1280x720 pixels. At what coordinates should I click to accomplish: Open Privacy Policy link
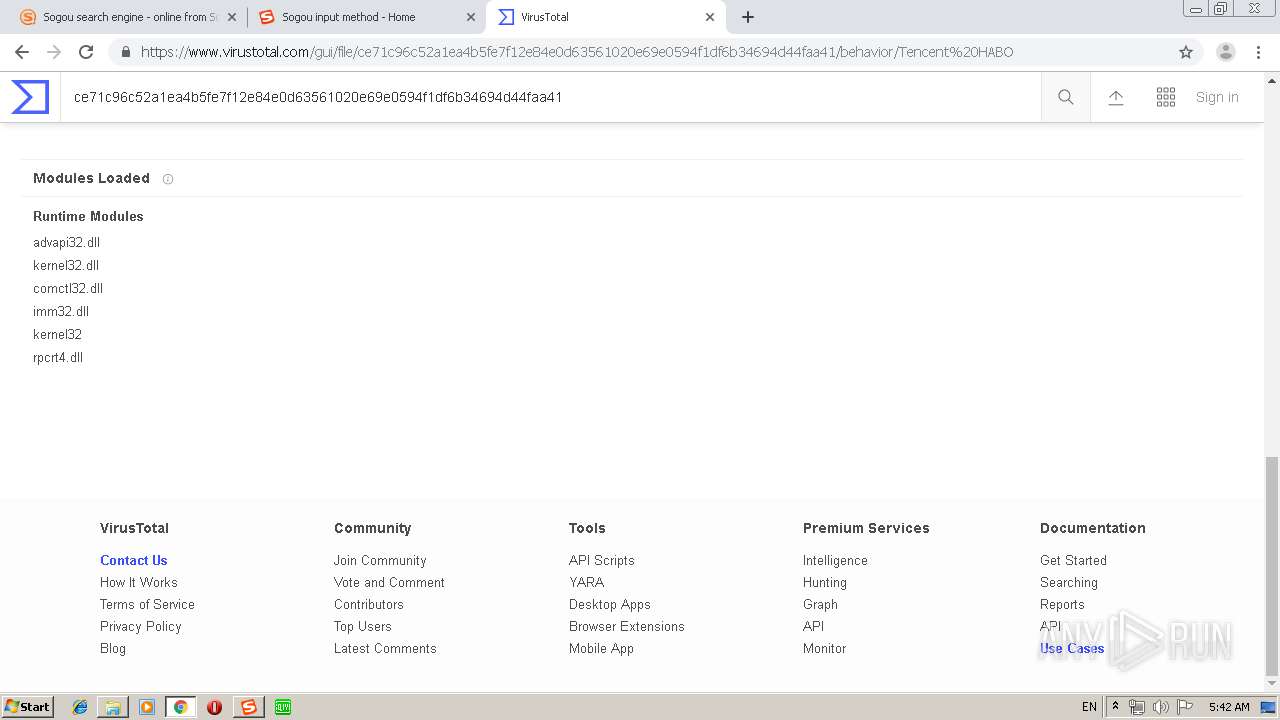140,626
